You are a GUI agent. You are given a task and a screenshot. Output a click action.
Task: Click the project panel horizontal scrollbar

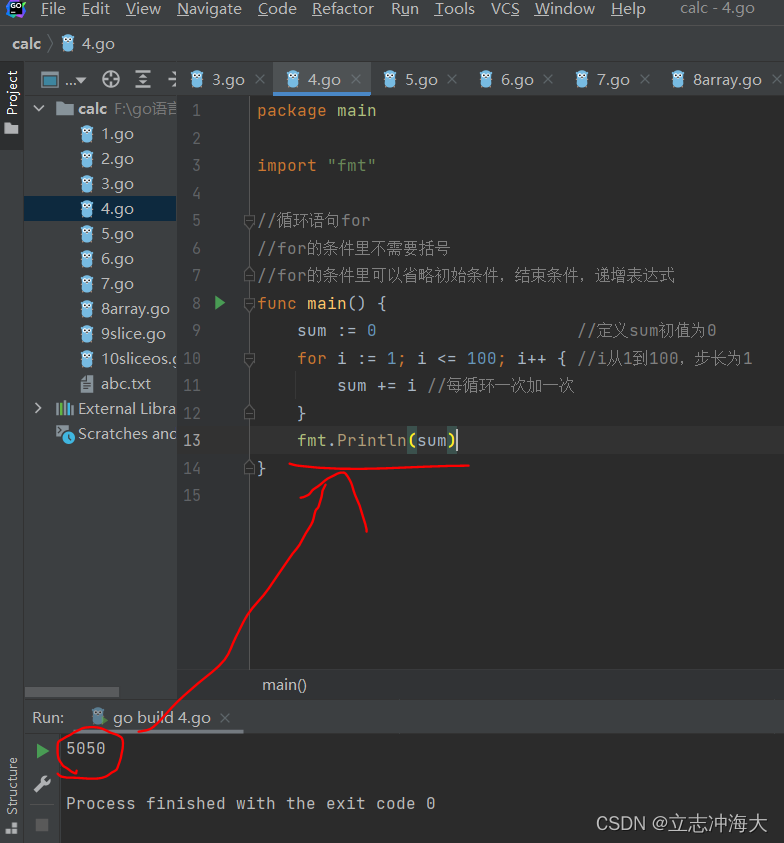click(72, 692)
